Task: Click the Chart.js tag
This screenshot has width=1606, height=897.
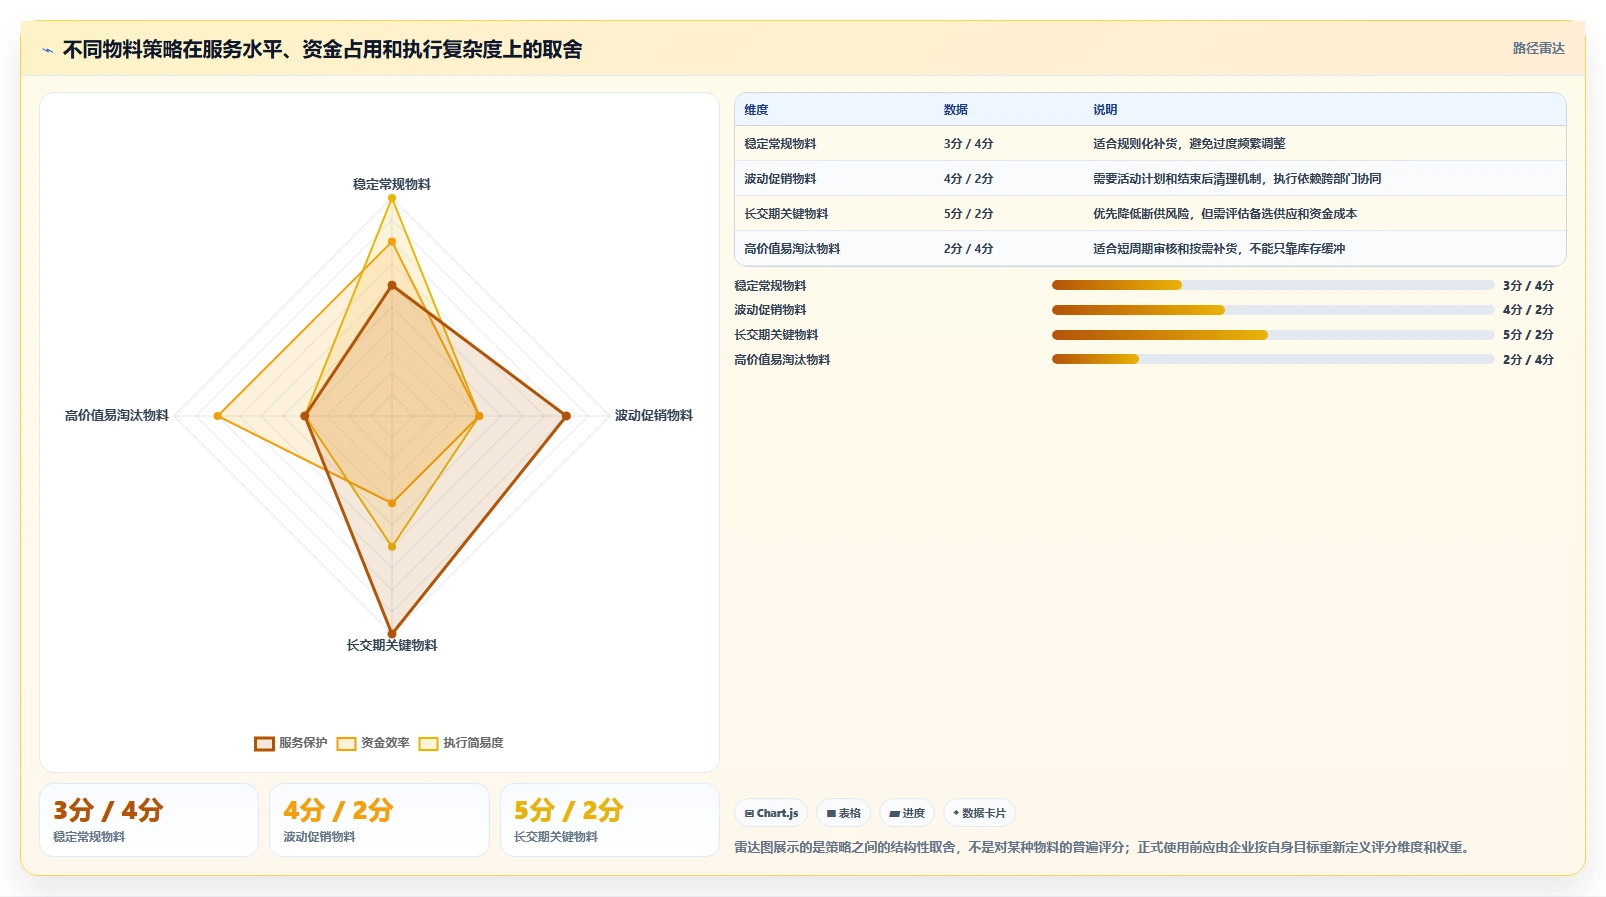Action: point(771,813)
